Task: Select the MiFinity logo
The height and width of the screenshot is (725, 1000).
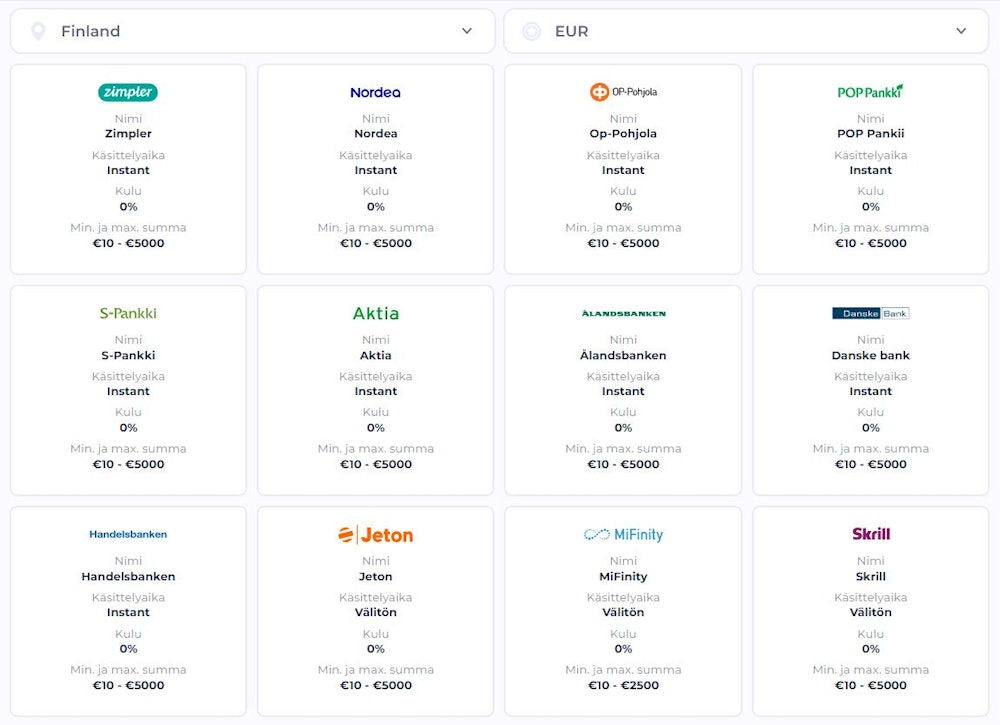Action: pos(623,534)
